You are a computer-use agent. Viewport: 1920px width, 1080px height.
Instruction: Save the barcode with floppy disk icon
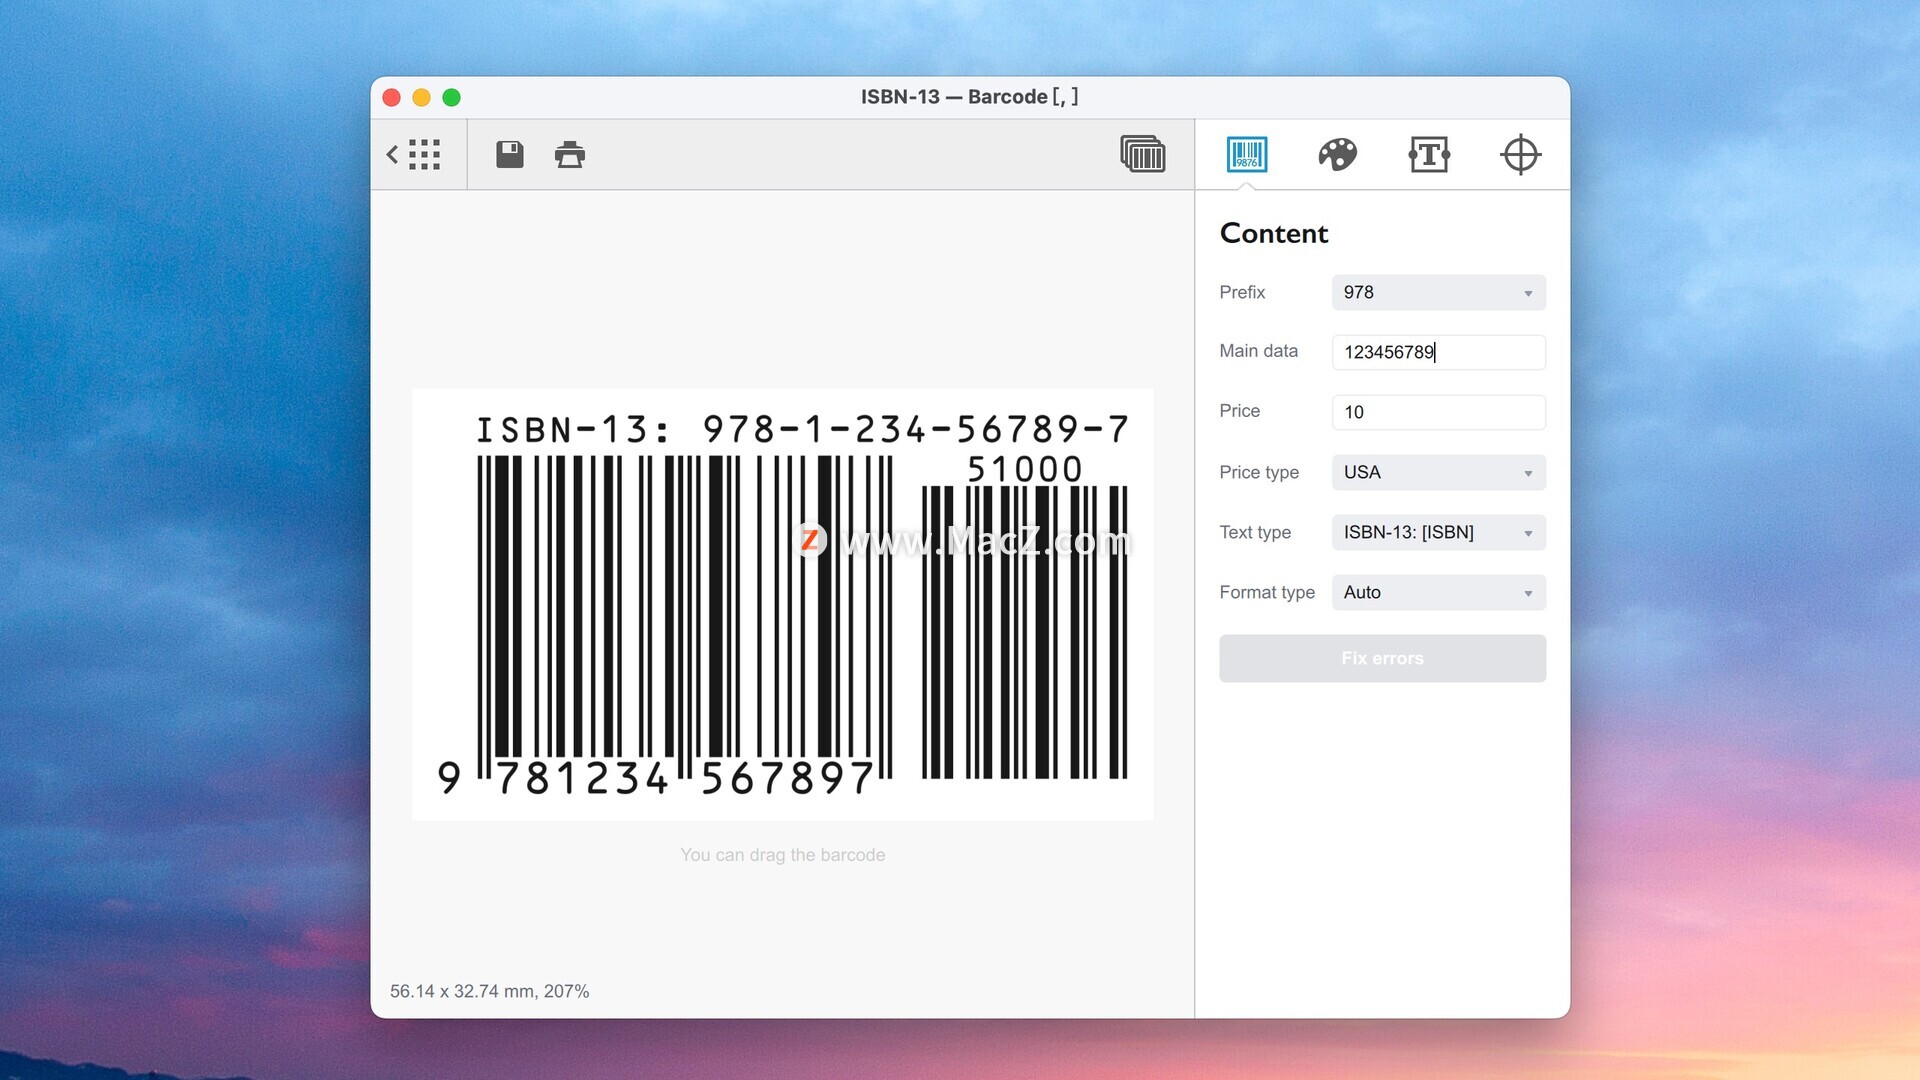point(510,155)
